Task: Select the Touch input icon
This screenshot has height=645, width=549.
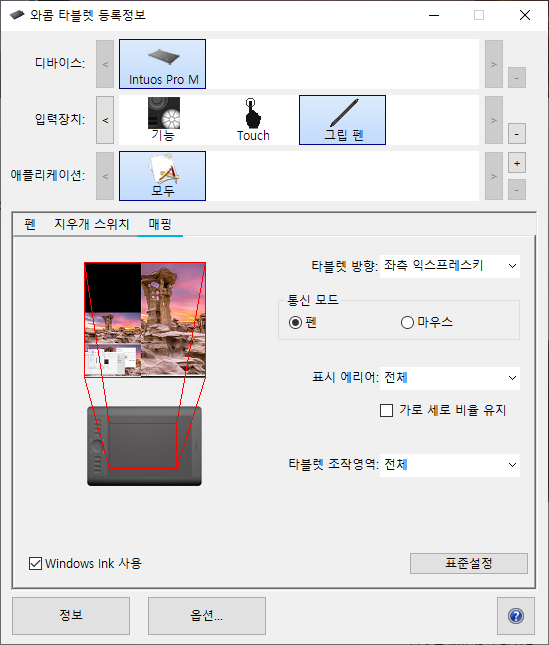Action: coord(253,120)
